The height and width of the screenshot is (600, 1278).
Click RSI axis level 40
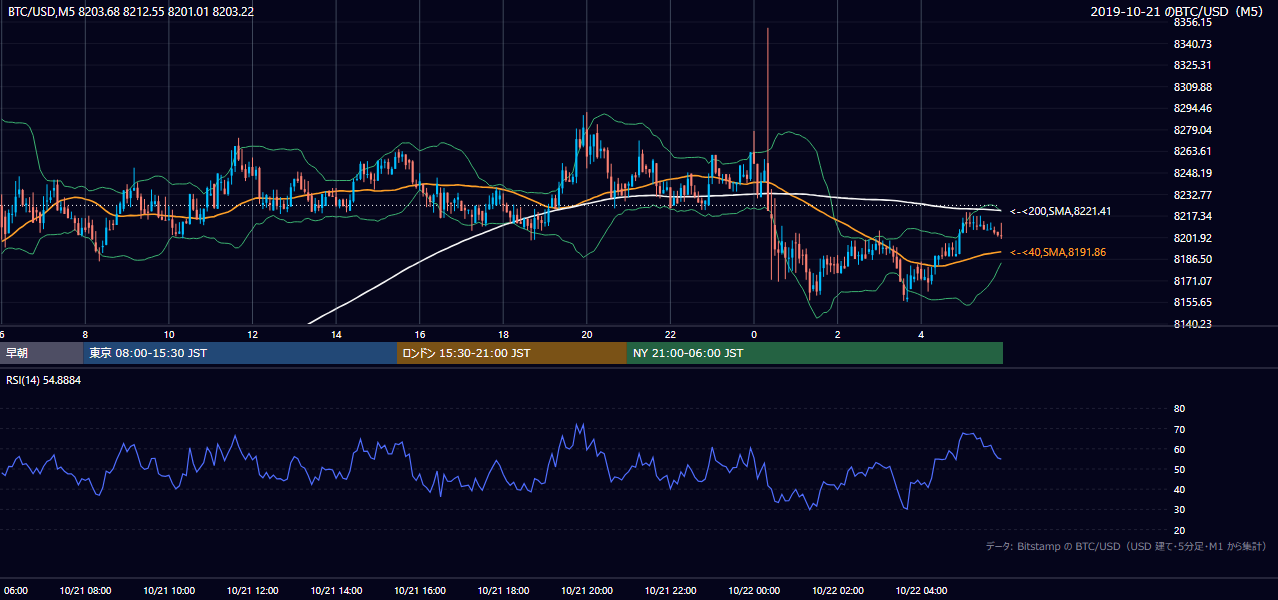pos(1179,489)
